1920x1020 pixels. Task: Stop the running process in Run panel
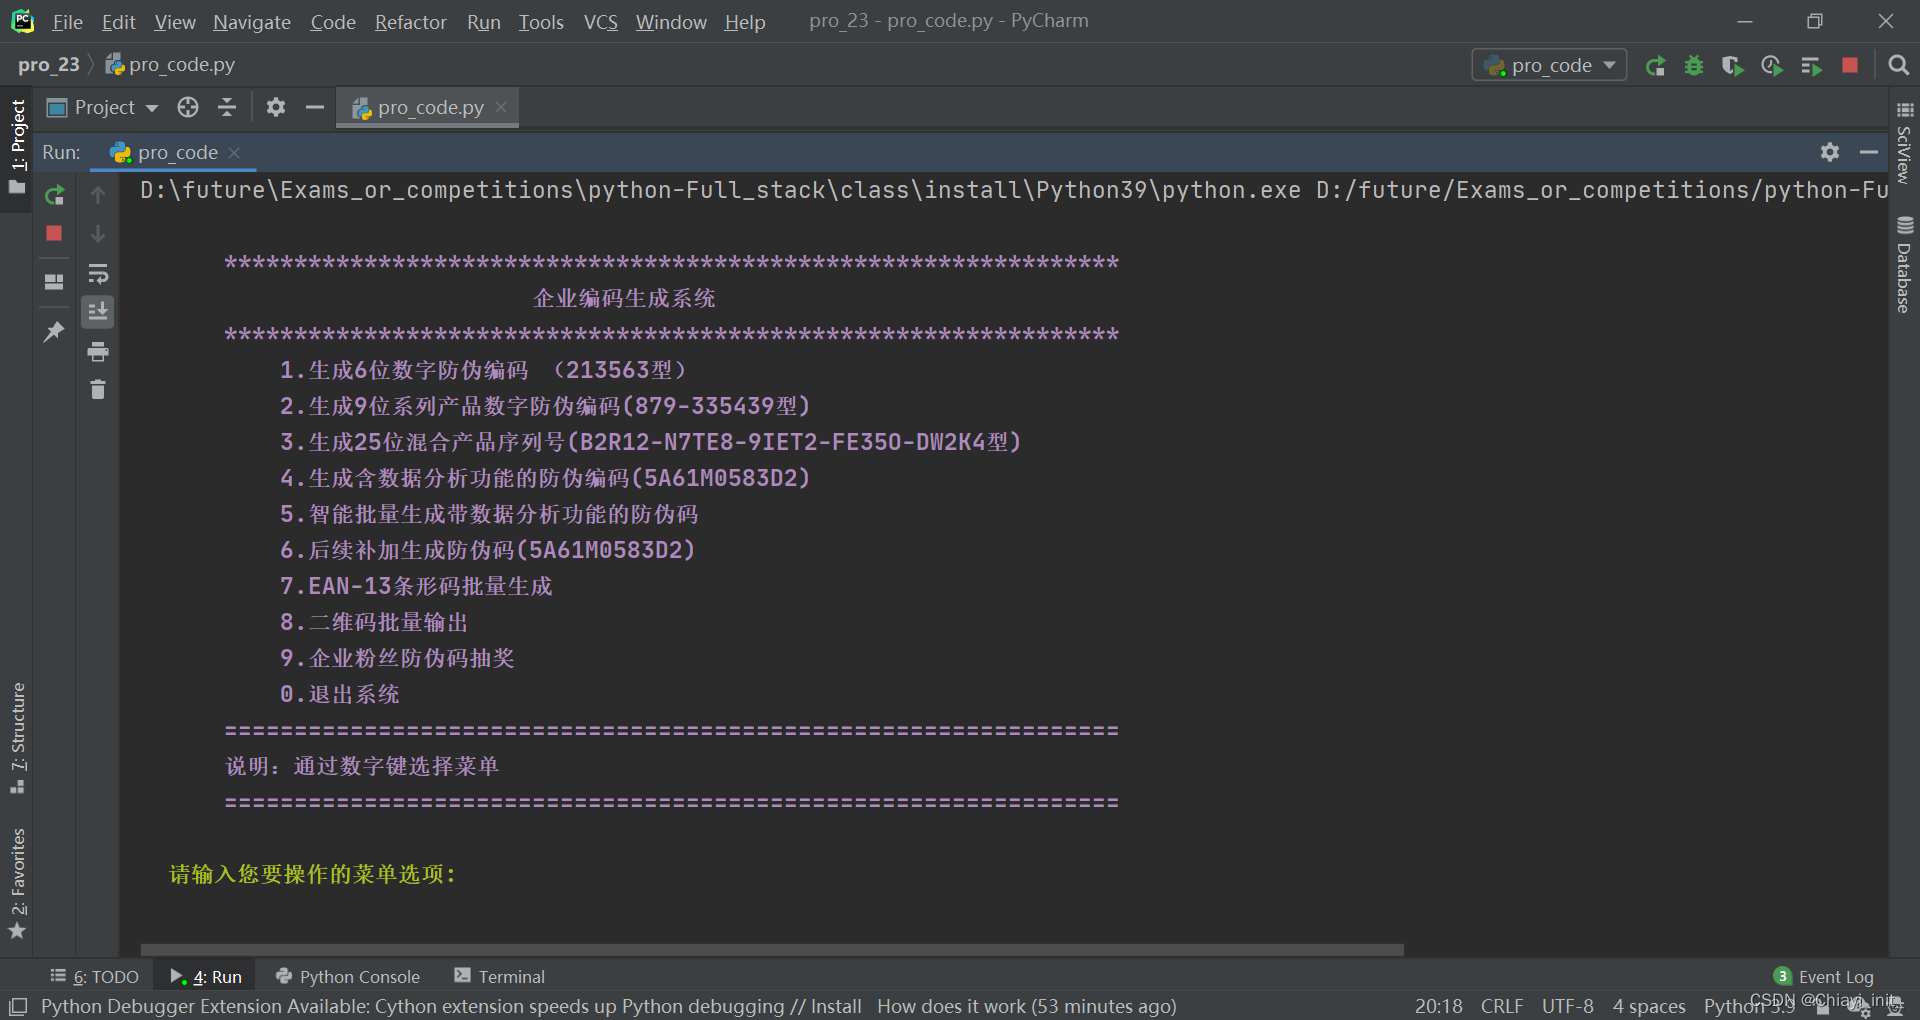coord(55,233)
